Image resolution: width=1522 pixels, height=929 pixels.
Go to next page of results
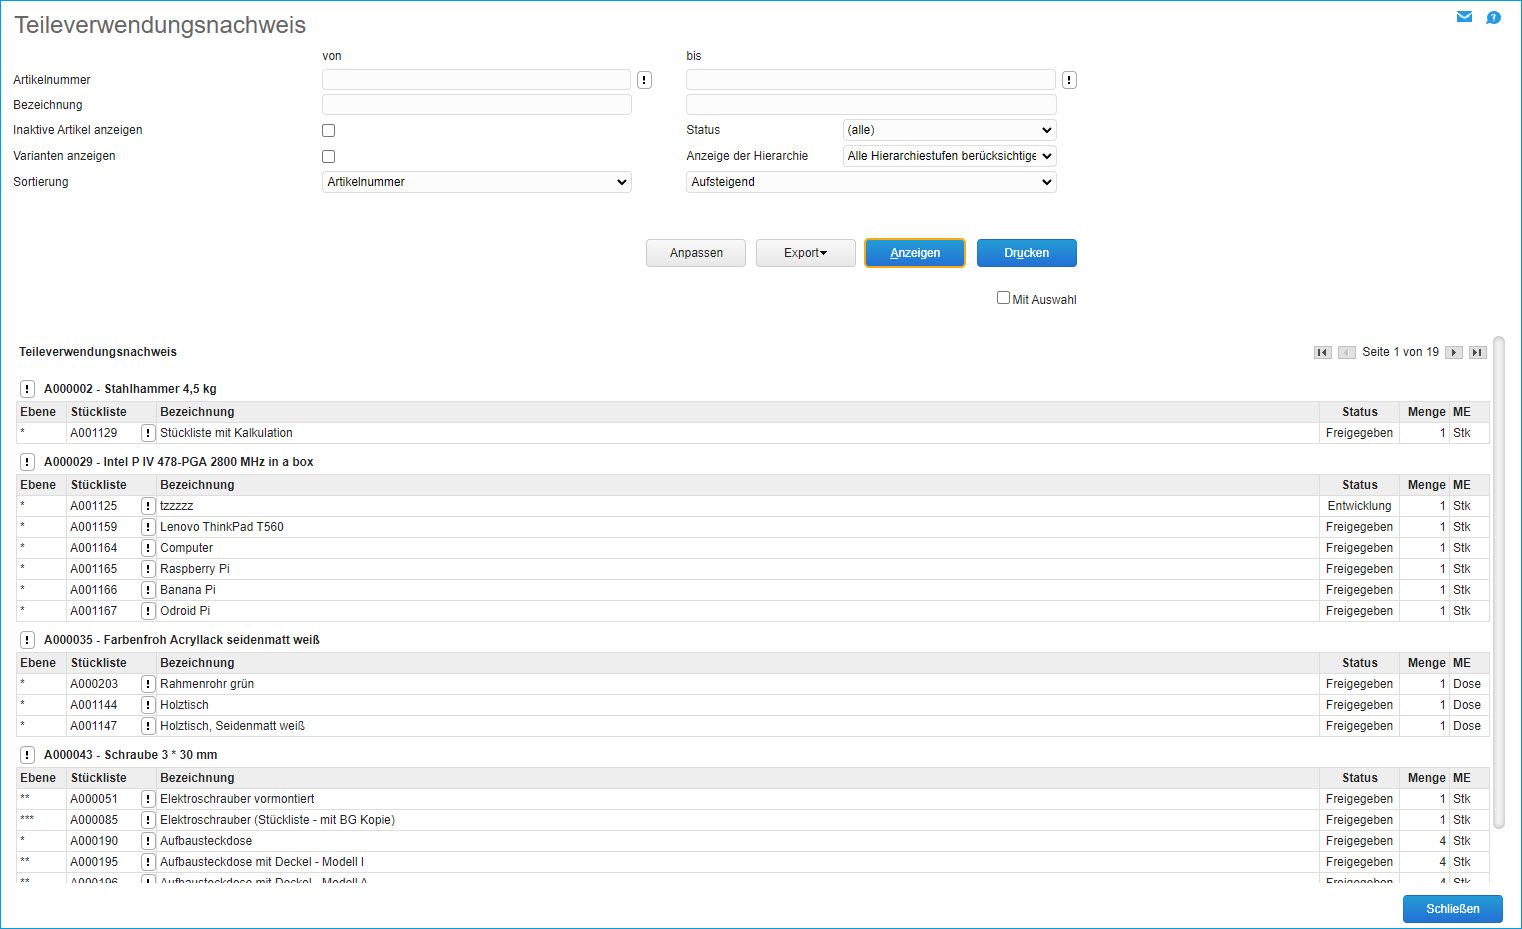pyautogui.click(x=1454, y=352)
